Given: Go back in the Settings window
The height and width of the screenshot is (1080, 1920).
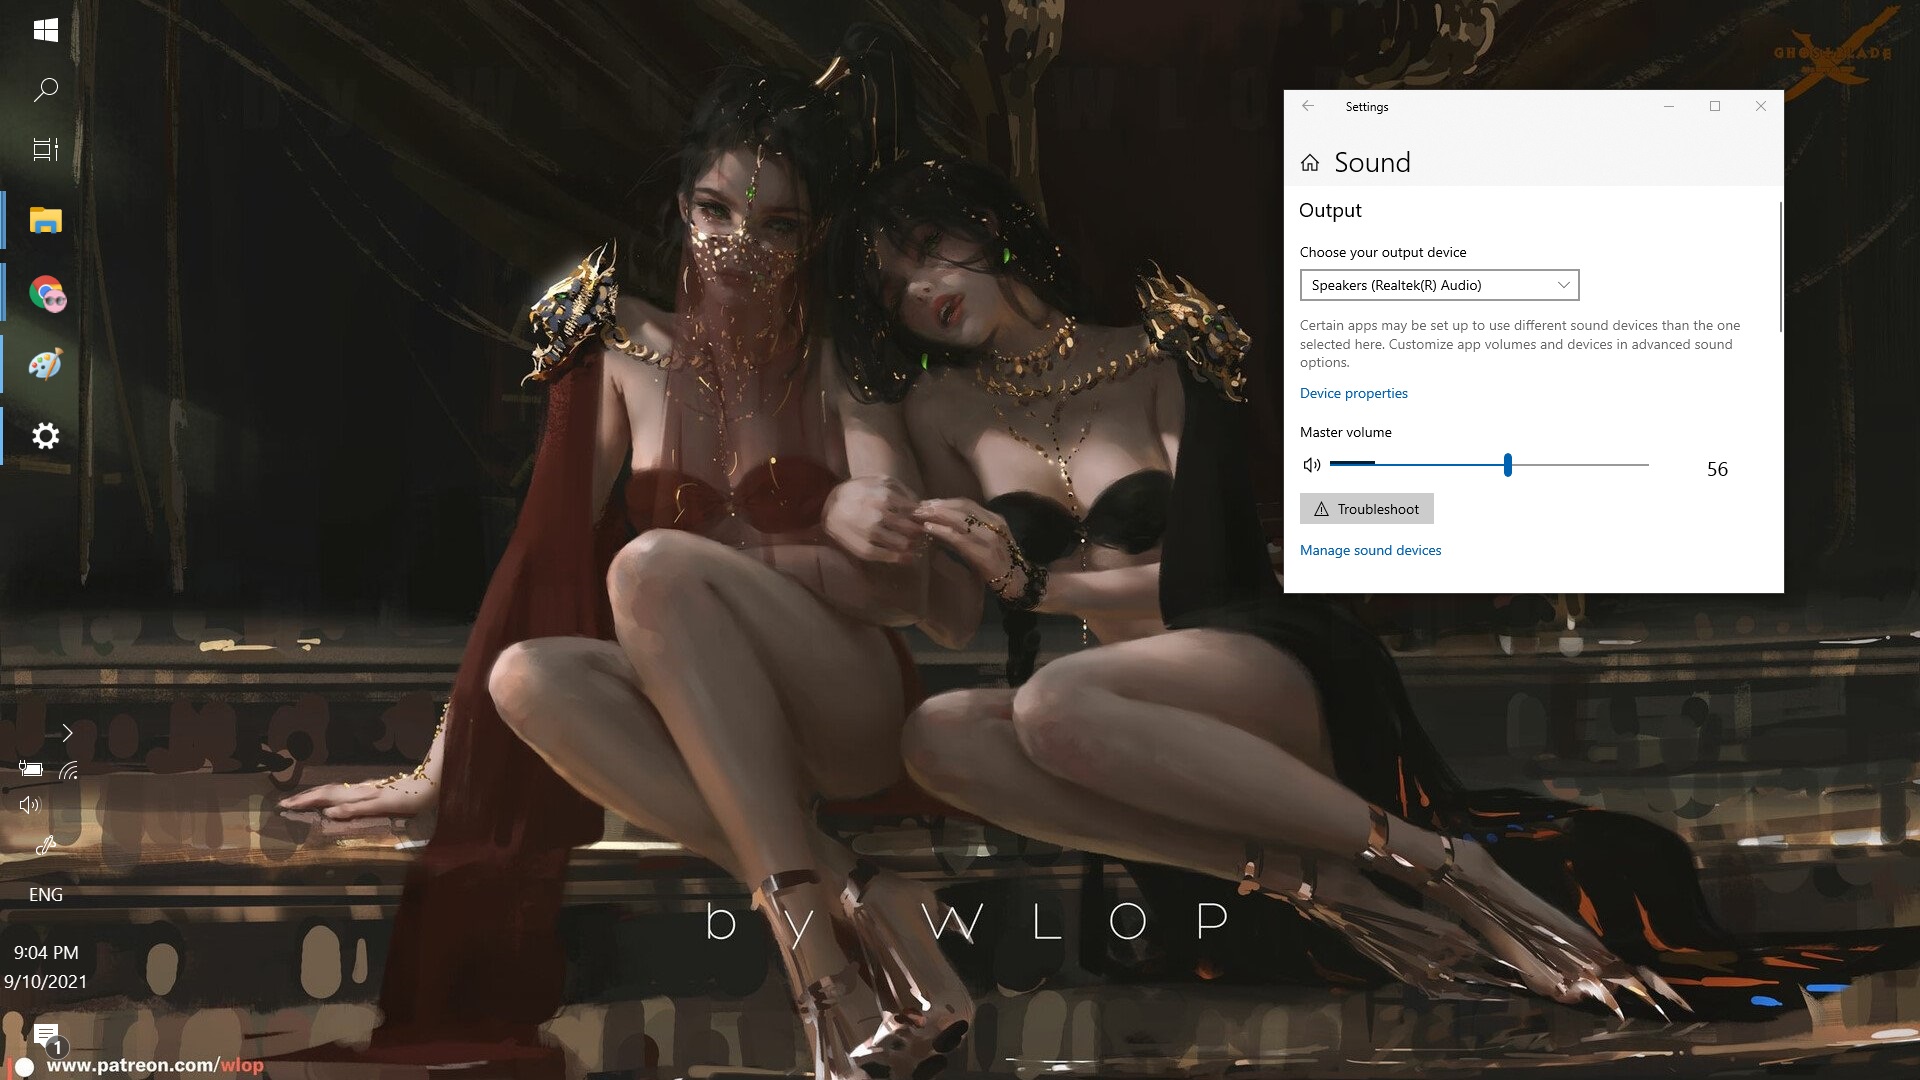Looking at the screenshot, I should coord(1308,106).
